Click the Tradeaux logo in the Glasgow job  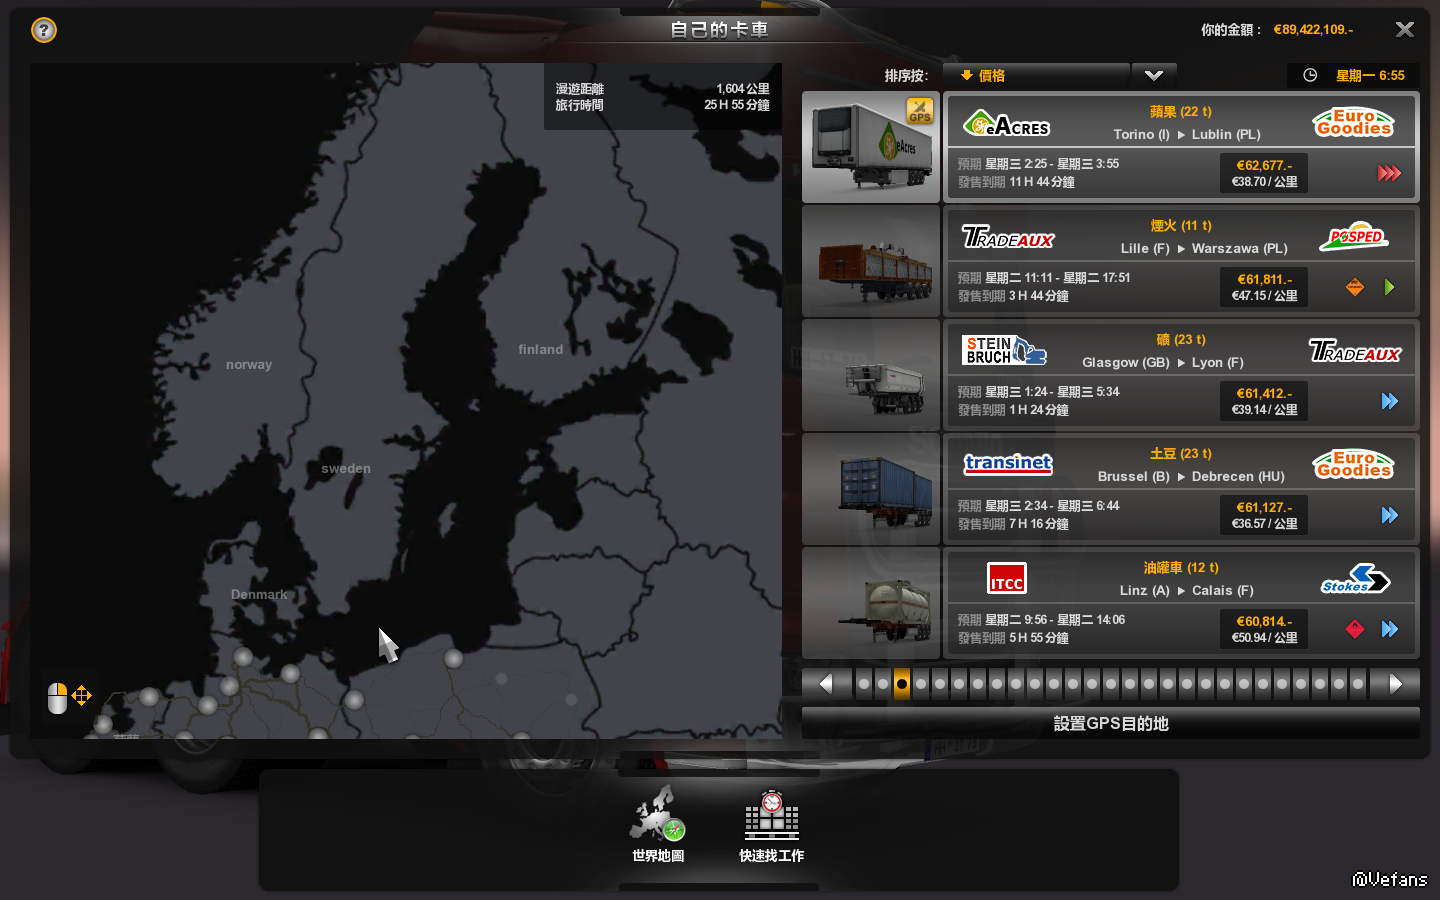(x=1355, y=351)
